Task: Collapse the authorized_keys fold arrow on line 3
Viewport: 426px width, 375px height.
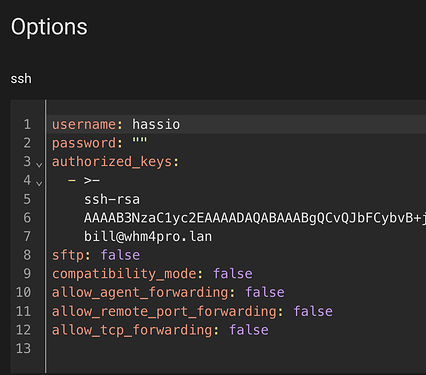Action: pos(39,165)
